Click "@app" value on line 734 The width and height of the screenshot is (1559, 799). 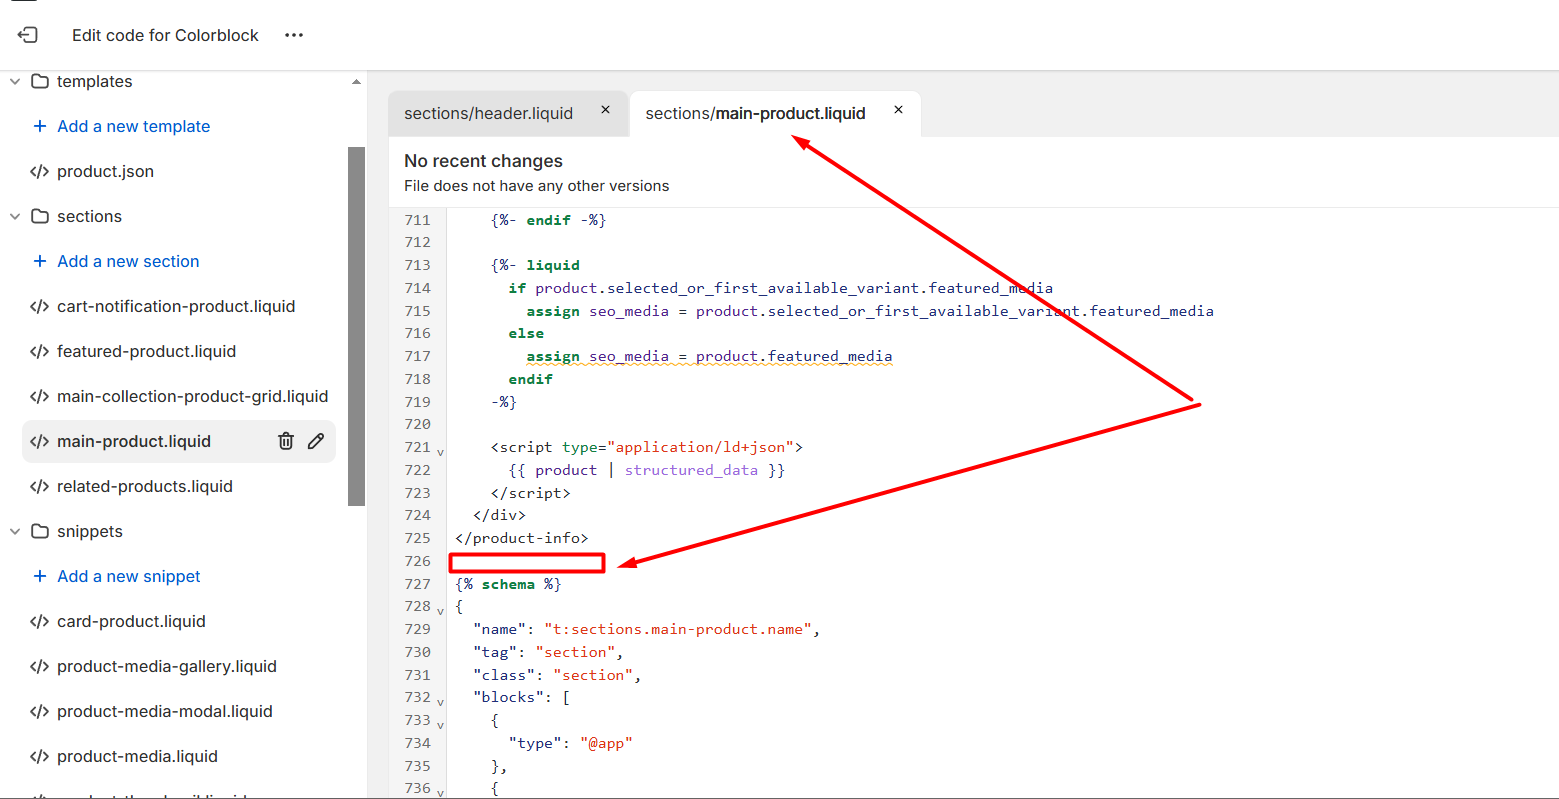click(x=606, y=743)
